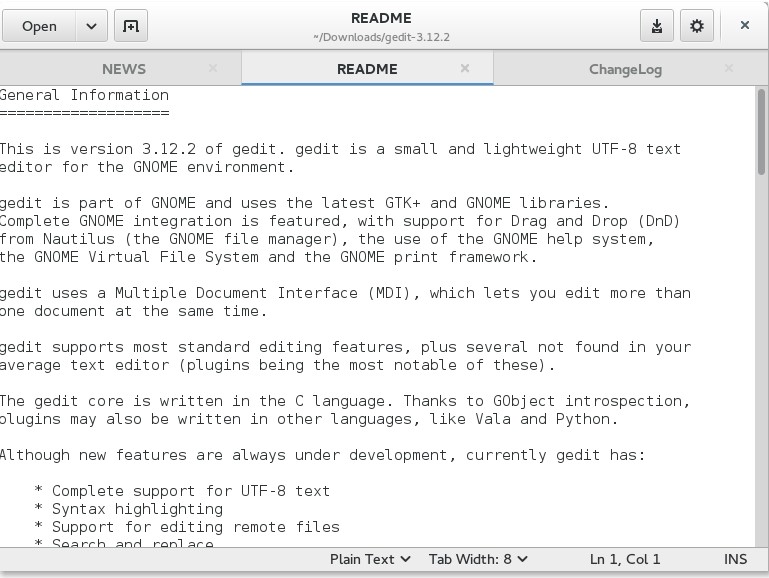Screen dimensions: 769x578
Task: Click the Open button
Action: [39, 25]
